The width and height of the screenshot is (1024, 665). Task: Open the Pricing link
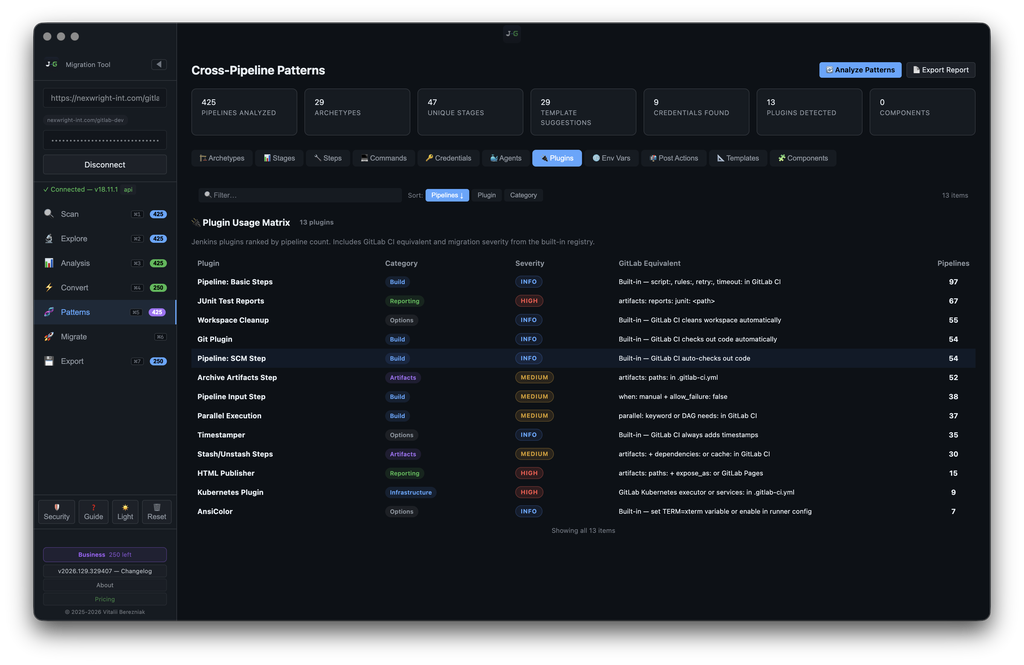click(x=104, y=599)
